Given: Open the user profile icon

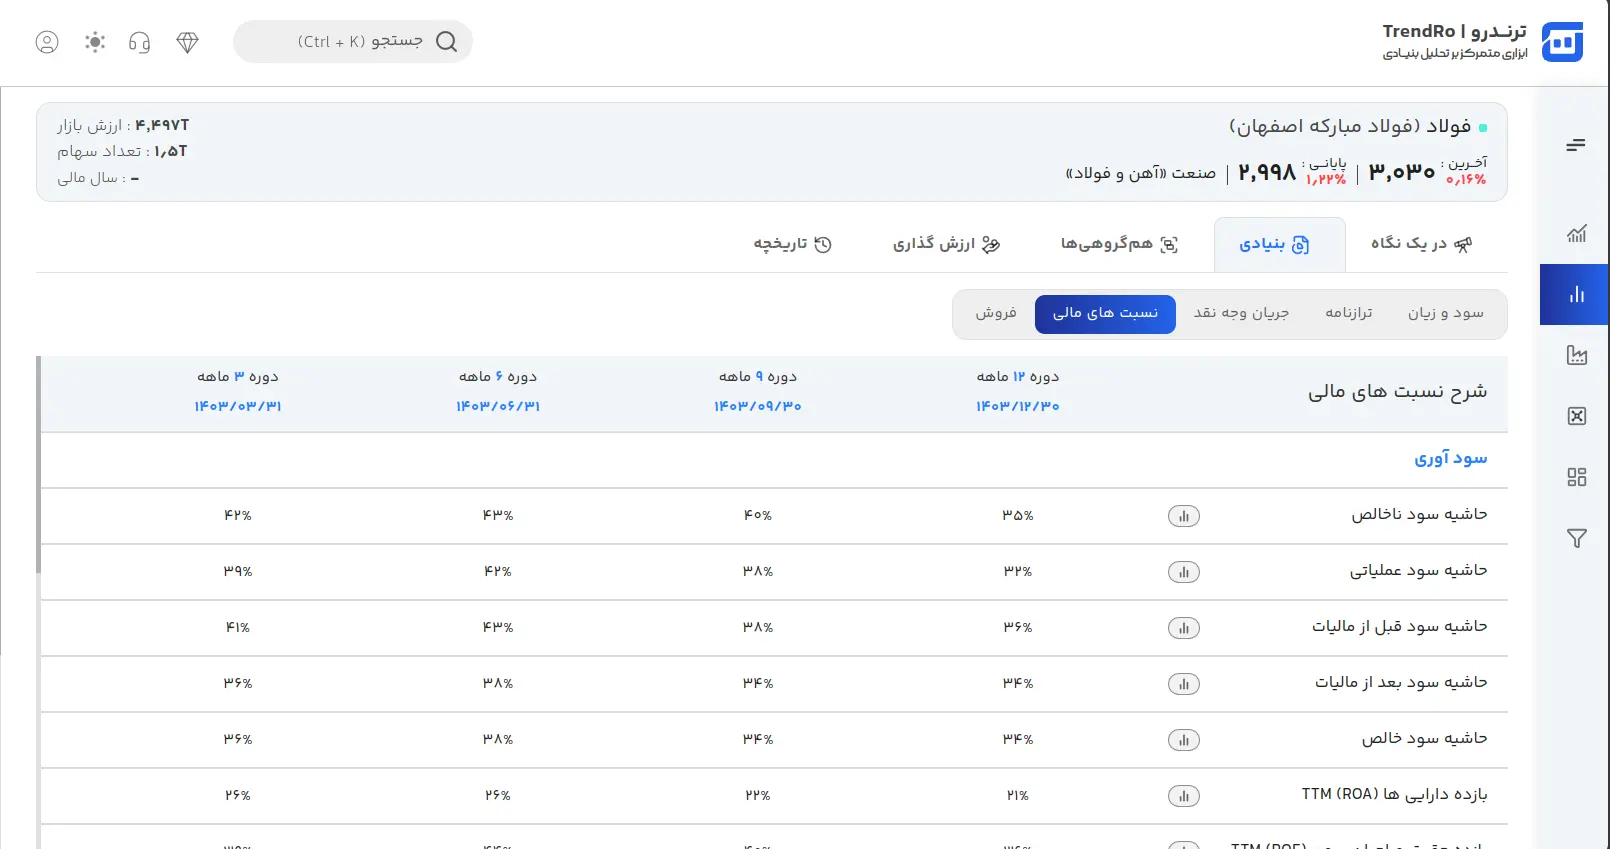Looking at the screenshot, I should pos(47,42).
